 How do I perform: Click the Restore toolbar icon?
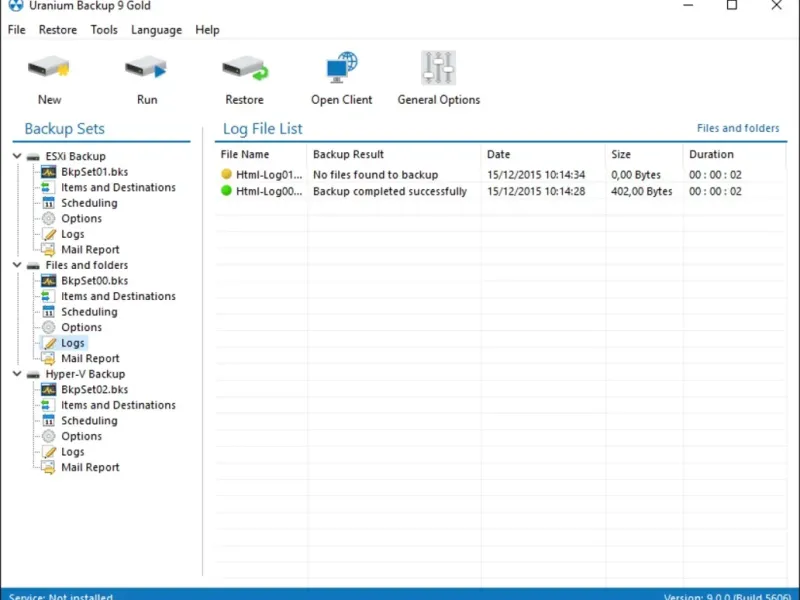pyautogui.click(x=245, y=68)
